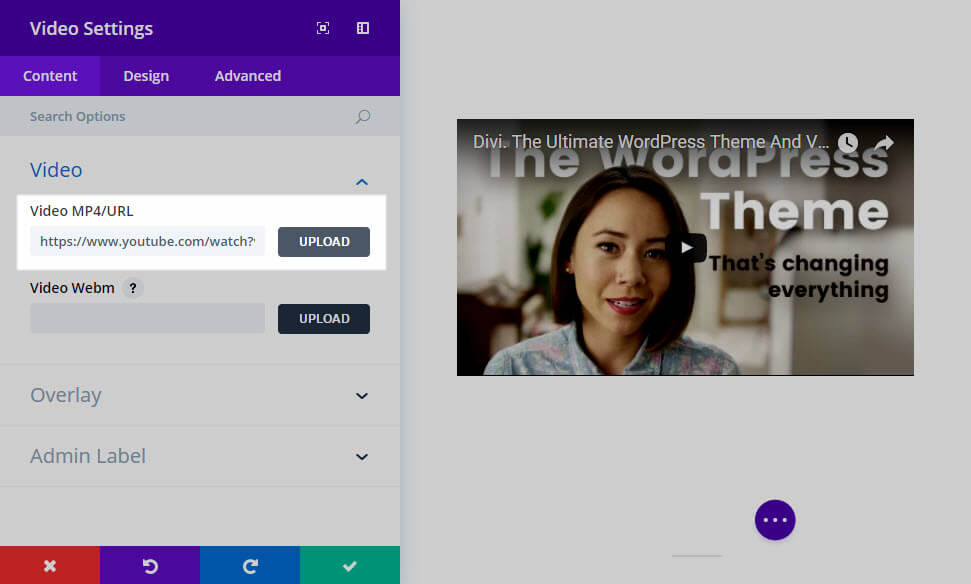The width and height of the screenshot is (971, 584).
Task: Save changes with green checkmark
Action: coord(350,565)
